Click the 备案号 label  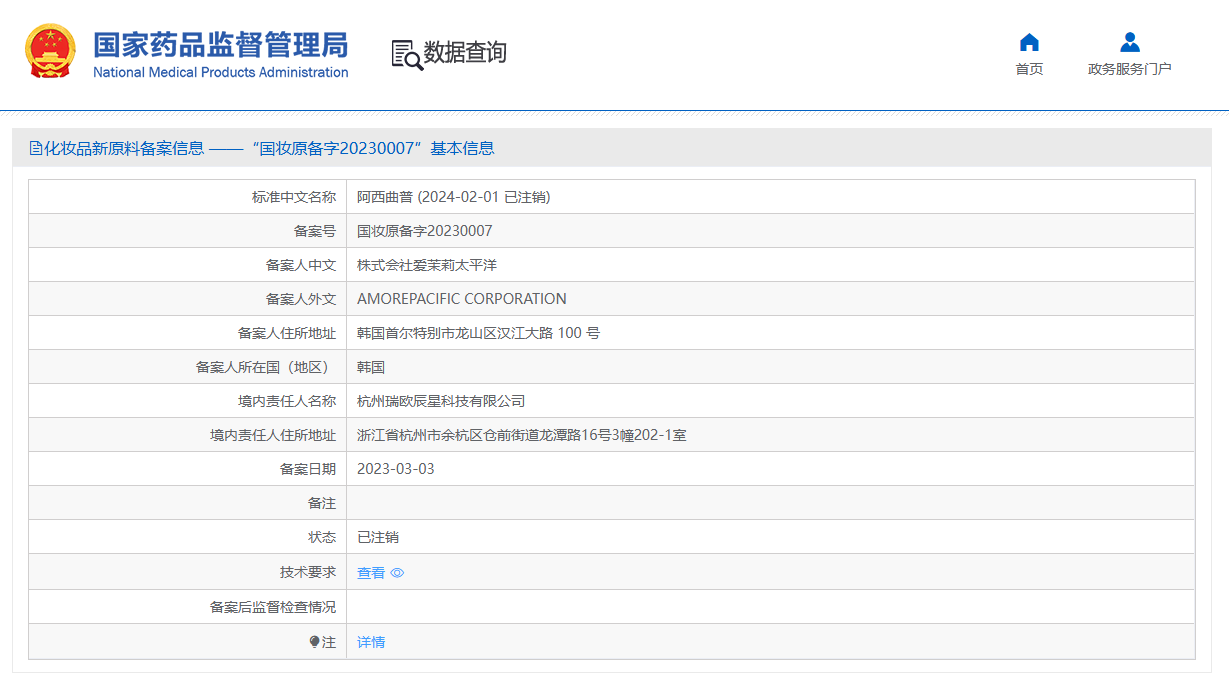coord(315,231)
